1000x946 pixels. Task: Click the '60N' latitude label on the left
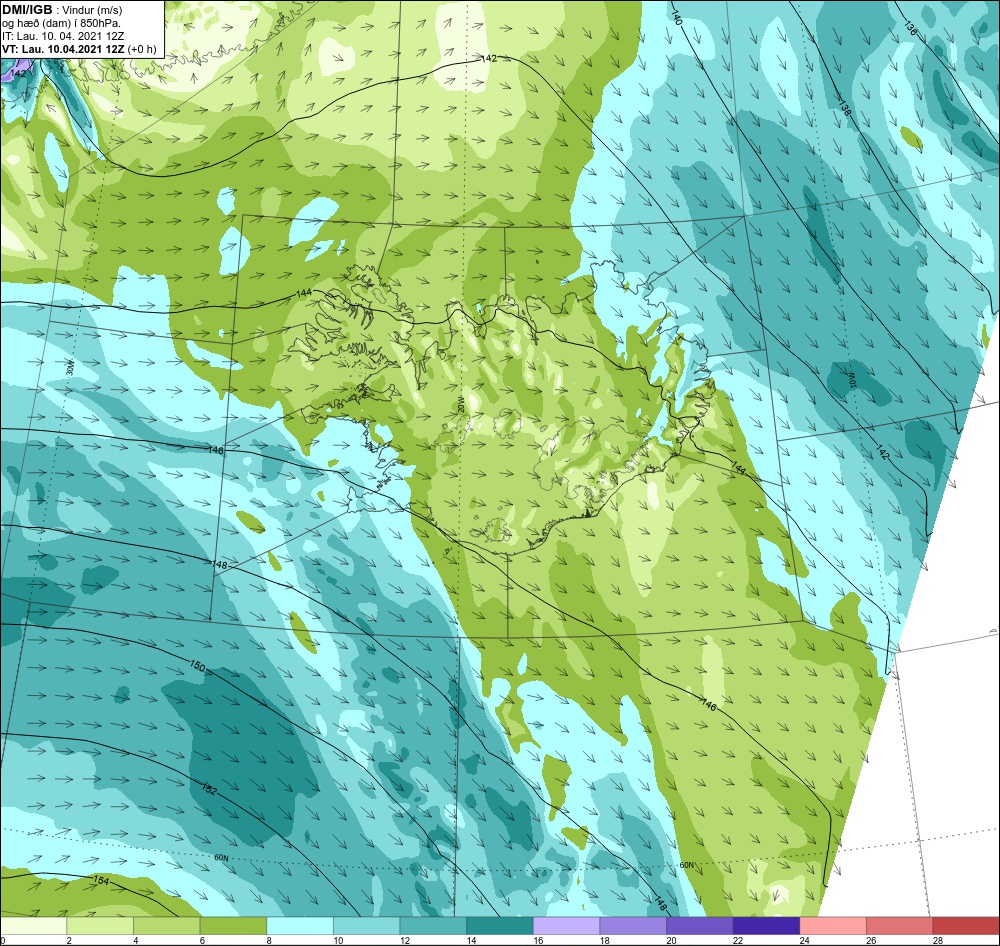coord(221,857)
